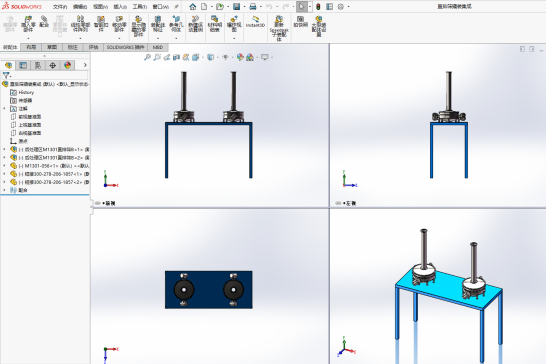
Task: Select the FeatureManager design tree tab
Action: pos(8,65)
